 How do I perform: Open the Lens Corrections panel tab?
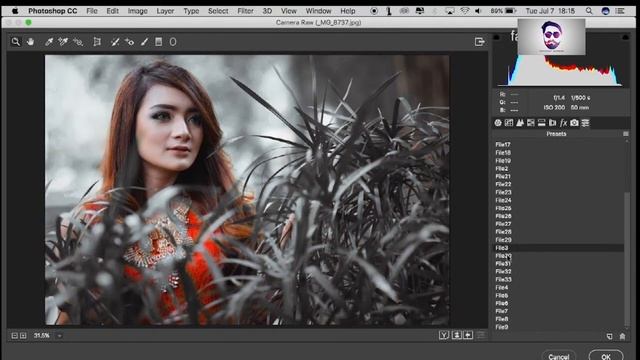(553, 123)
